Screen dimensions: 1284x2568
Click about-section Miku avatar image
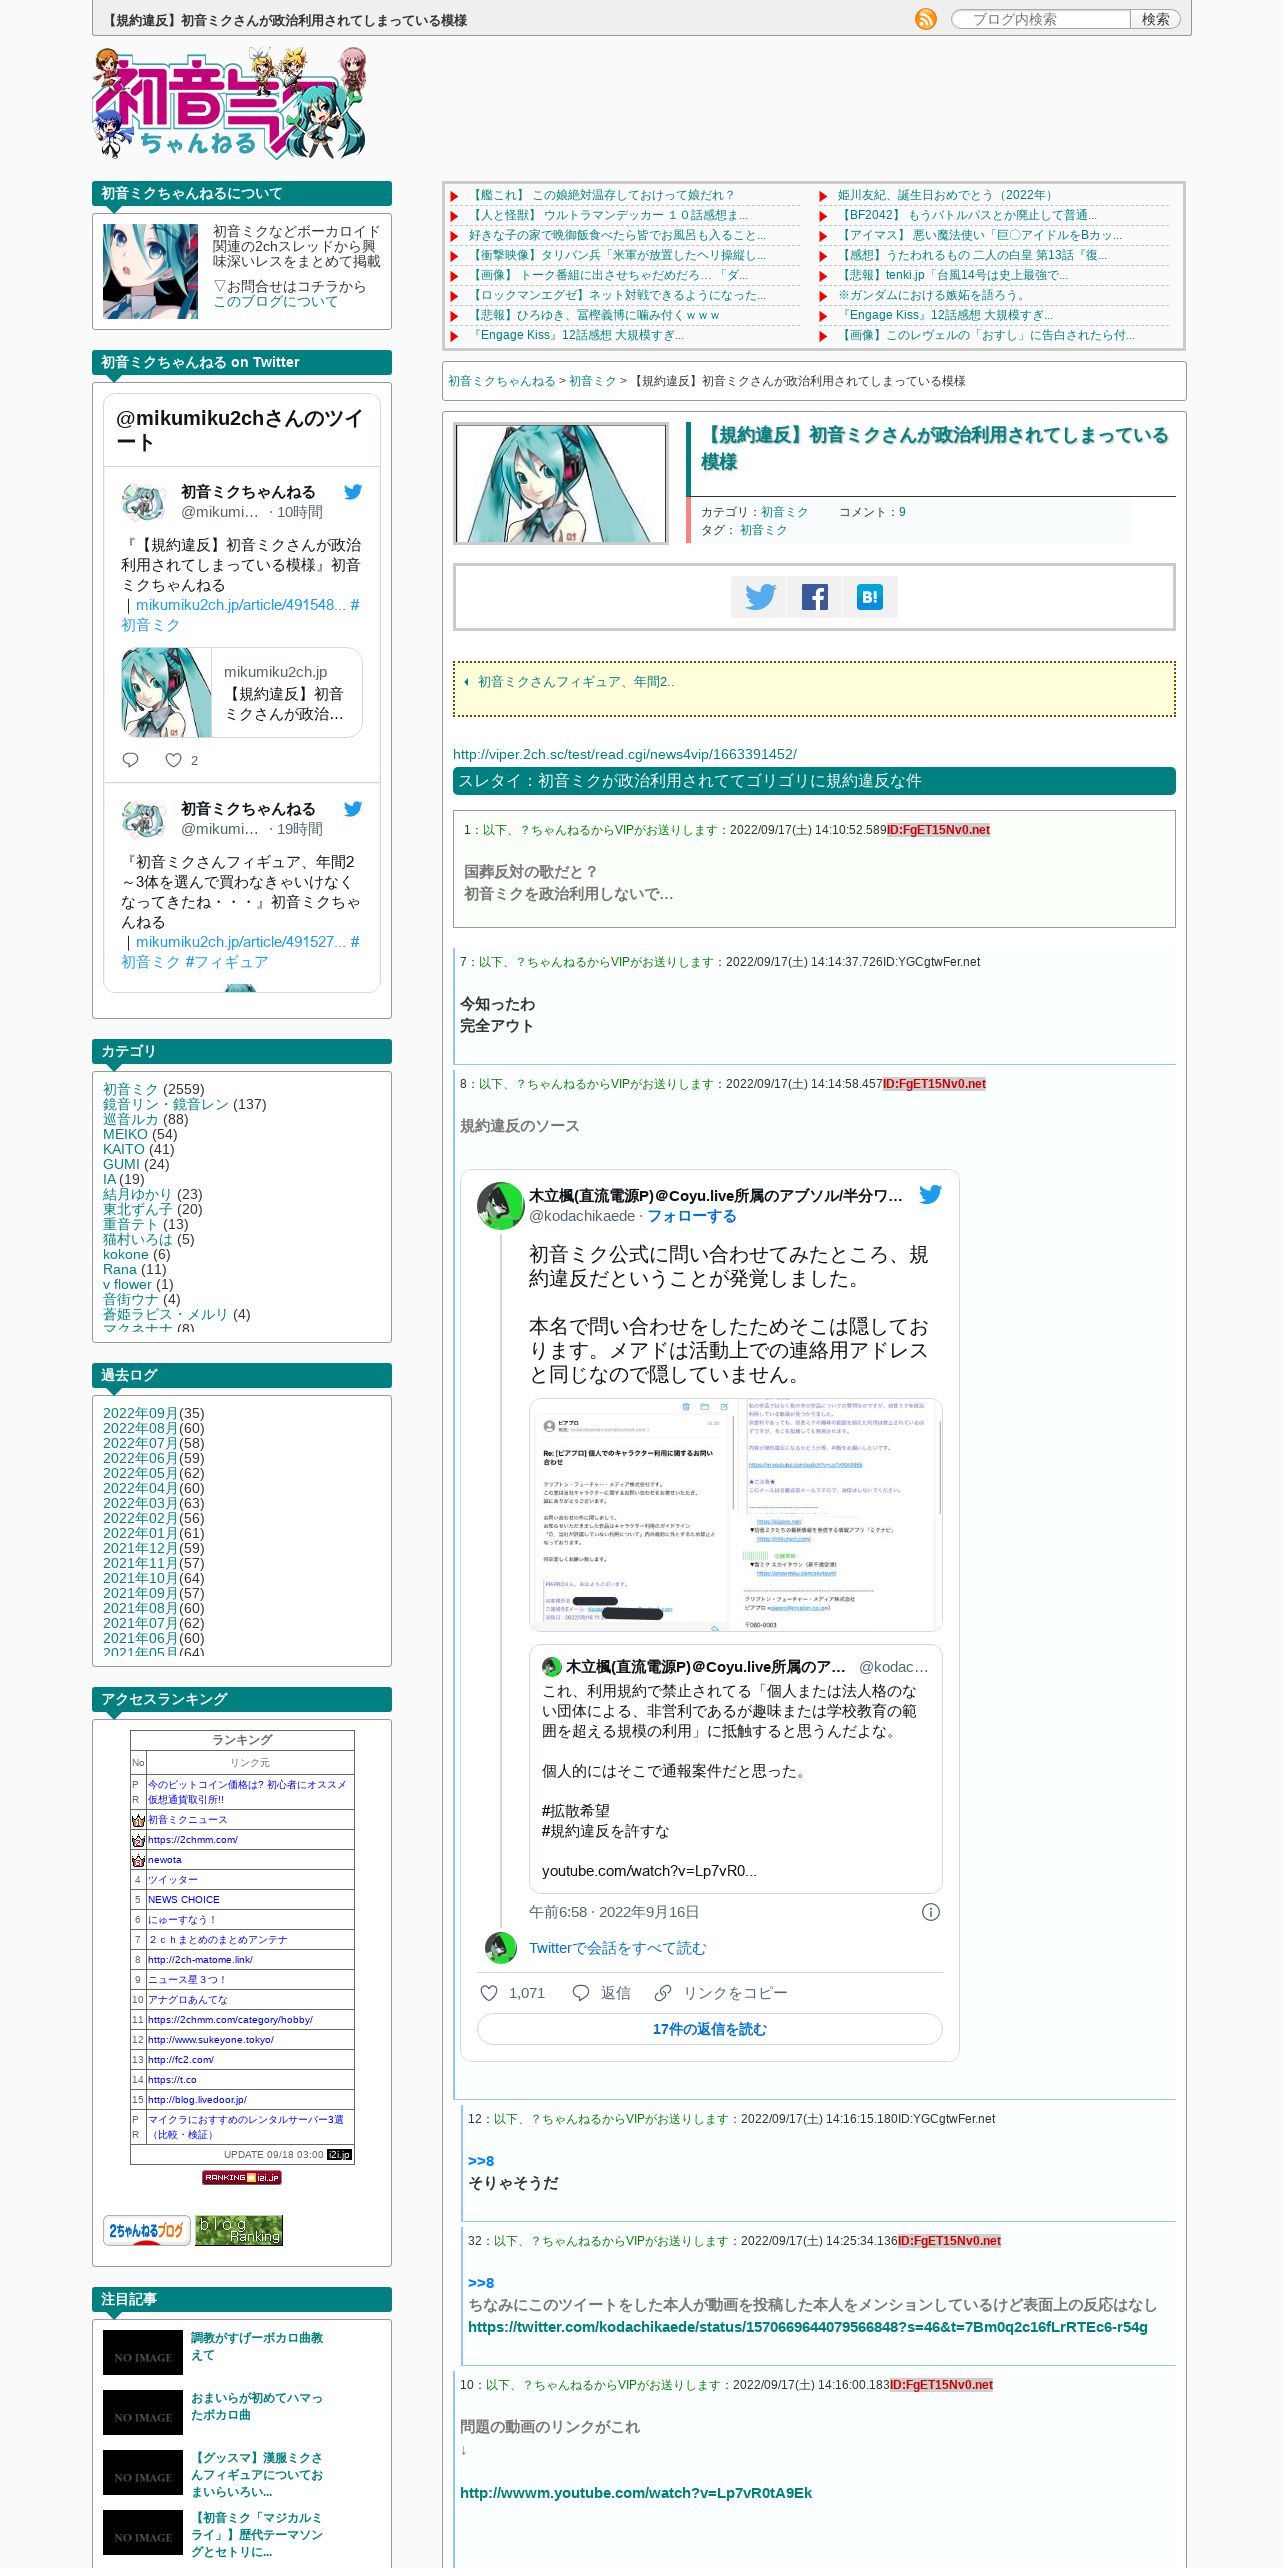[x=151, y=271]
